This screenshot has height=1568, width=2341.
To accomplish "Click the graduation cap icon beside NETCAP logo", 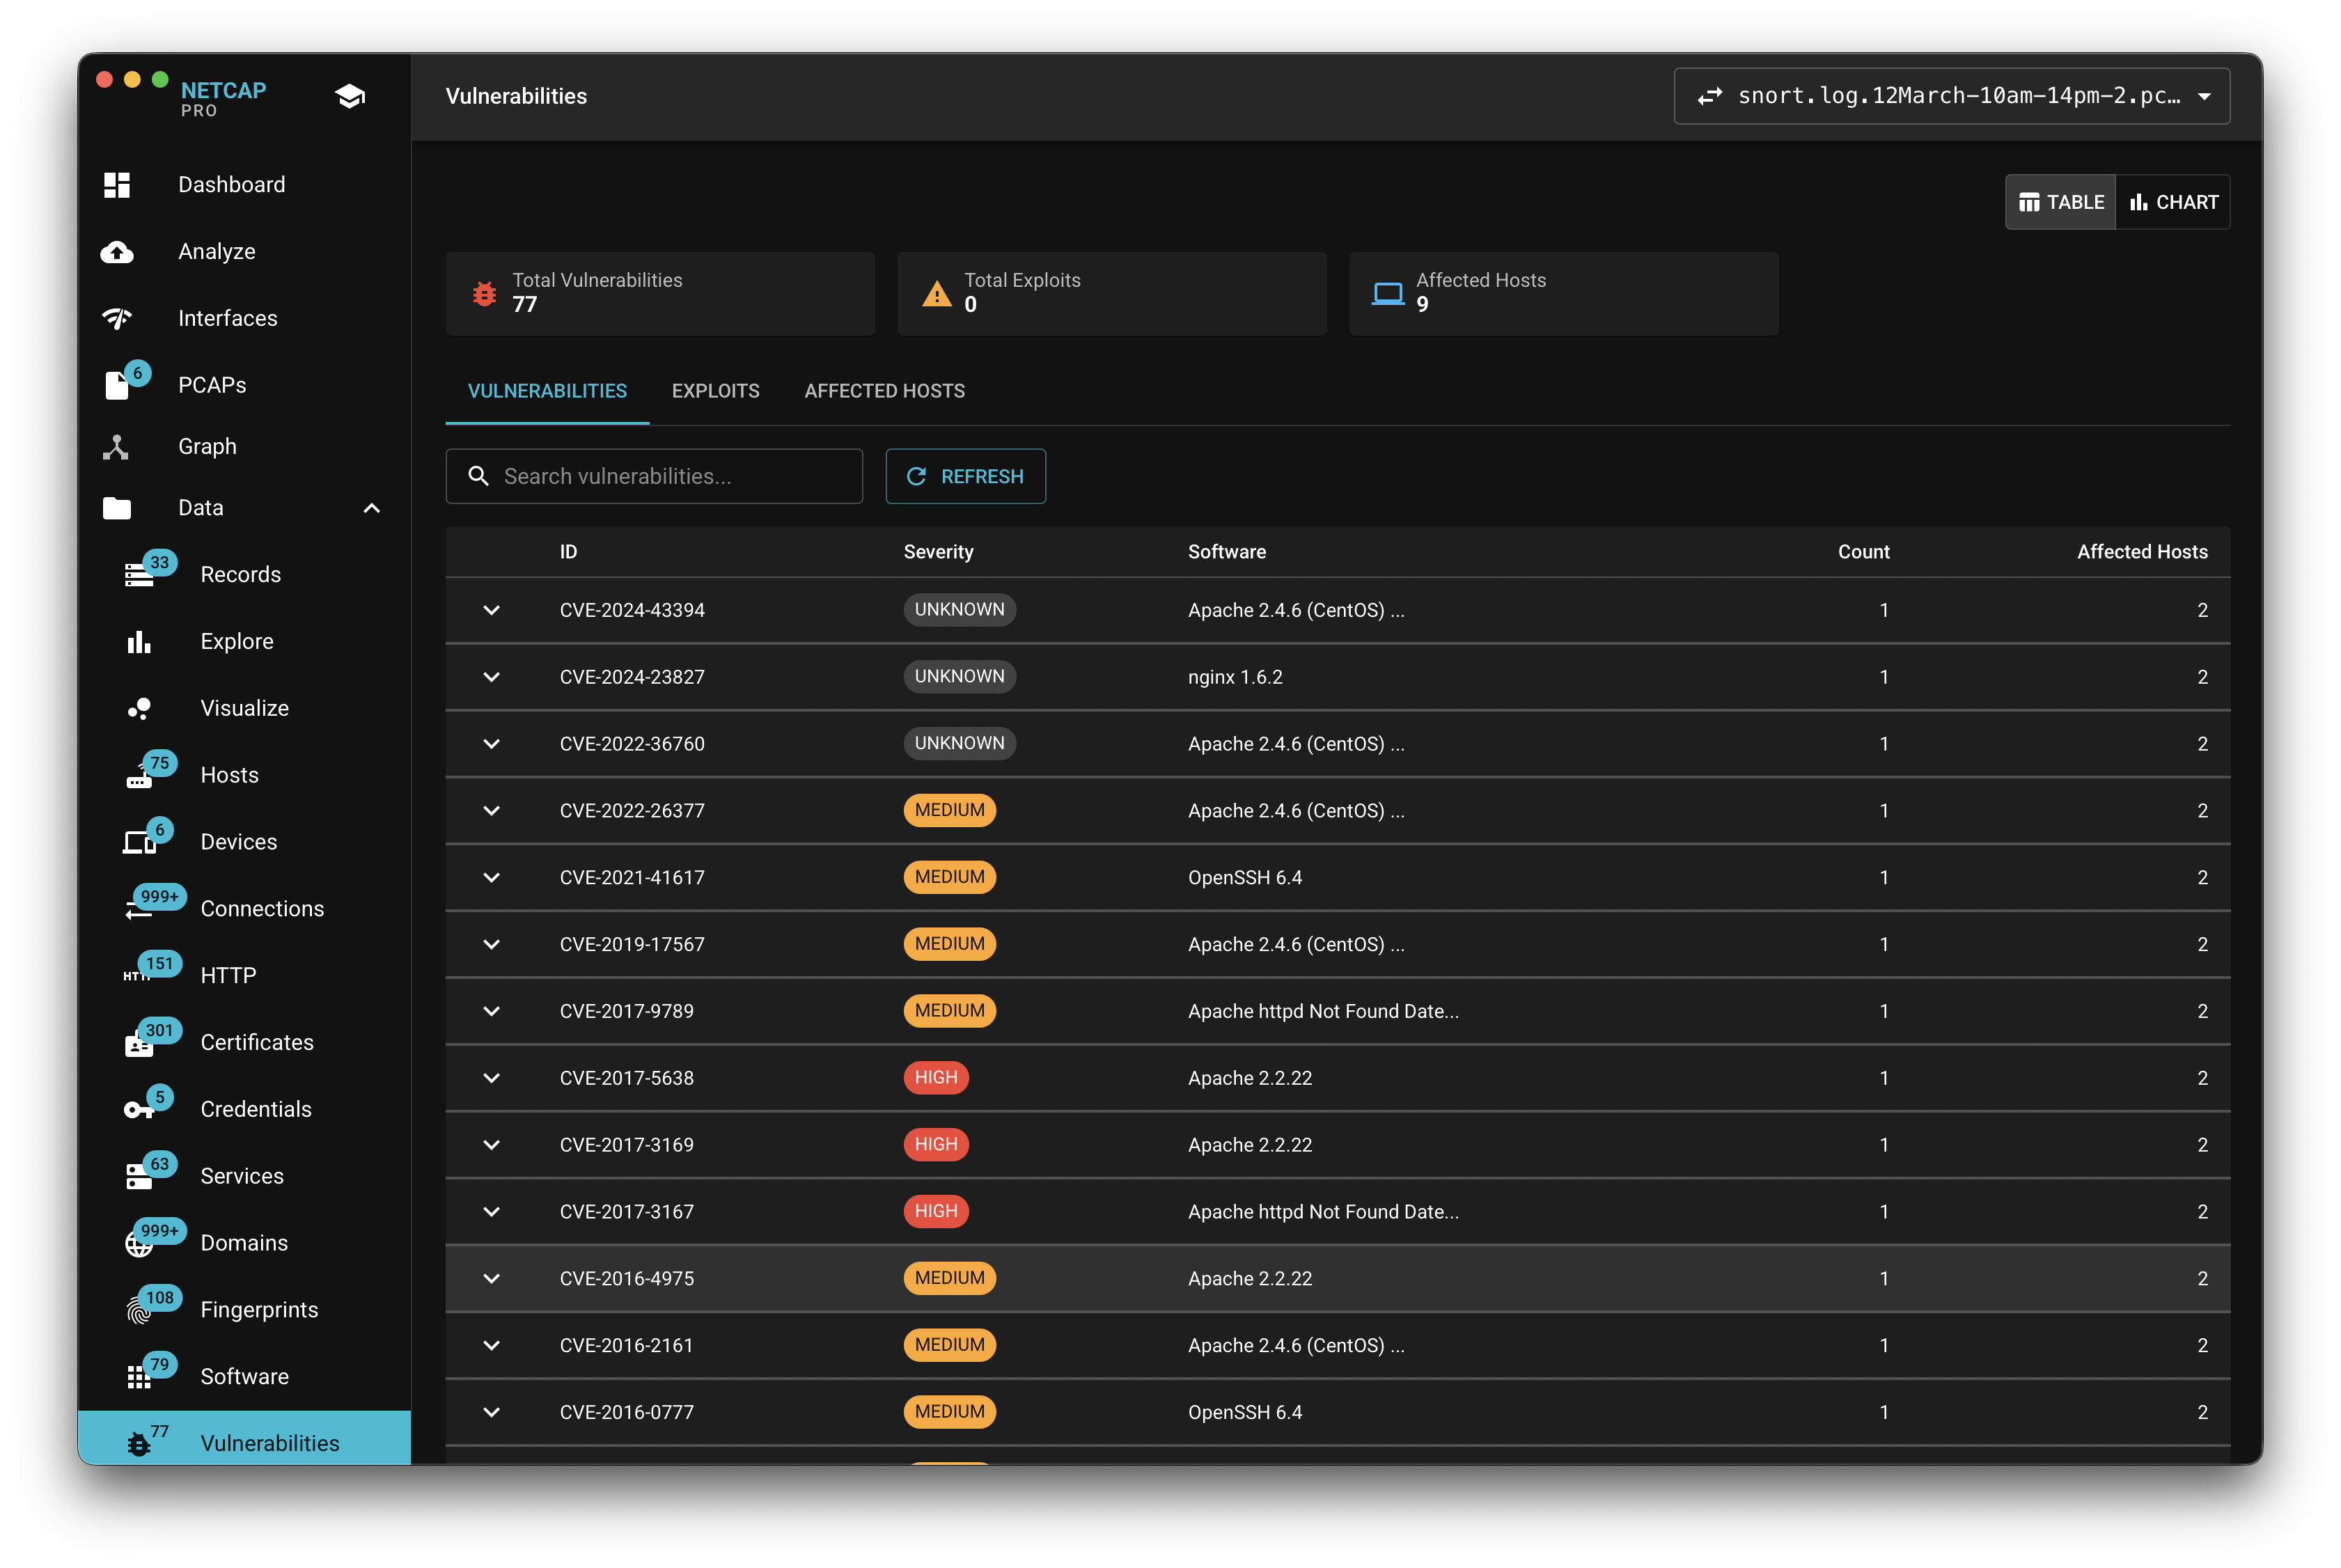I will [x=350, y=96].
